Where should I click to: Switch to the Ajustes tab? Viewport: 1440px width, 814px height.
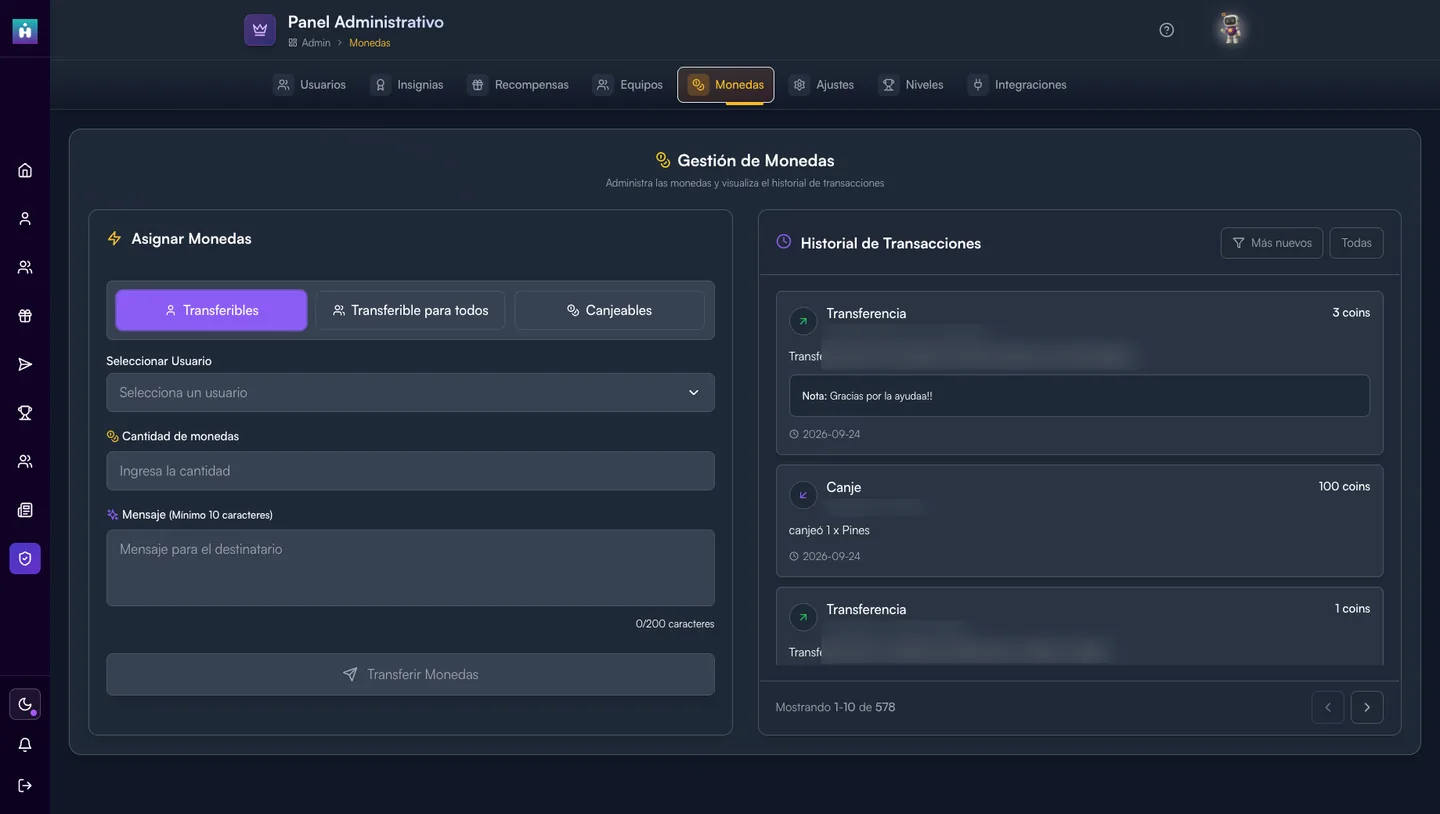(823, 85)
